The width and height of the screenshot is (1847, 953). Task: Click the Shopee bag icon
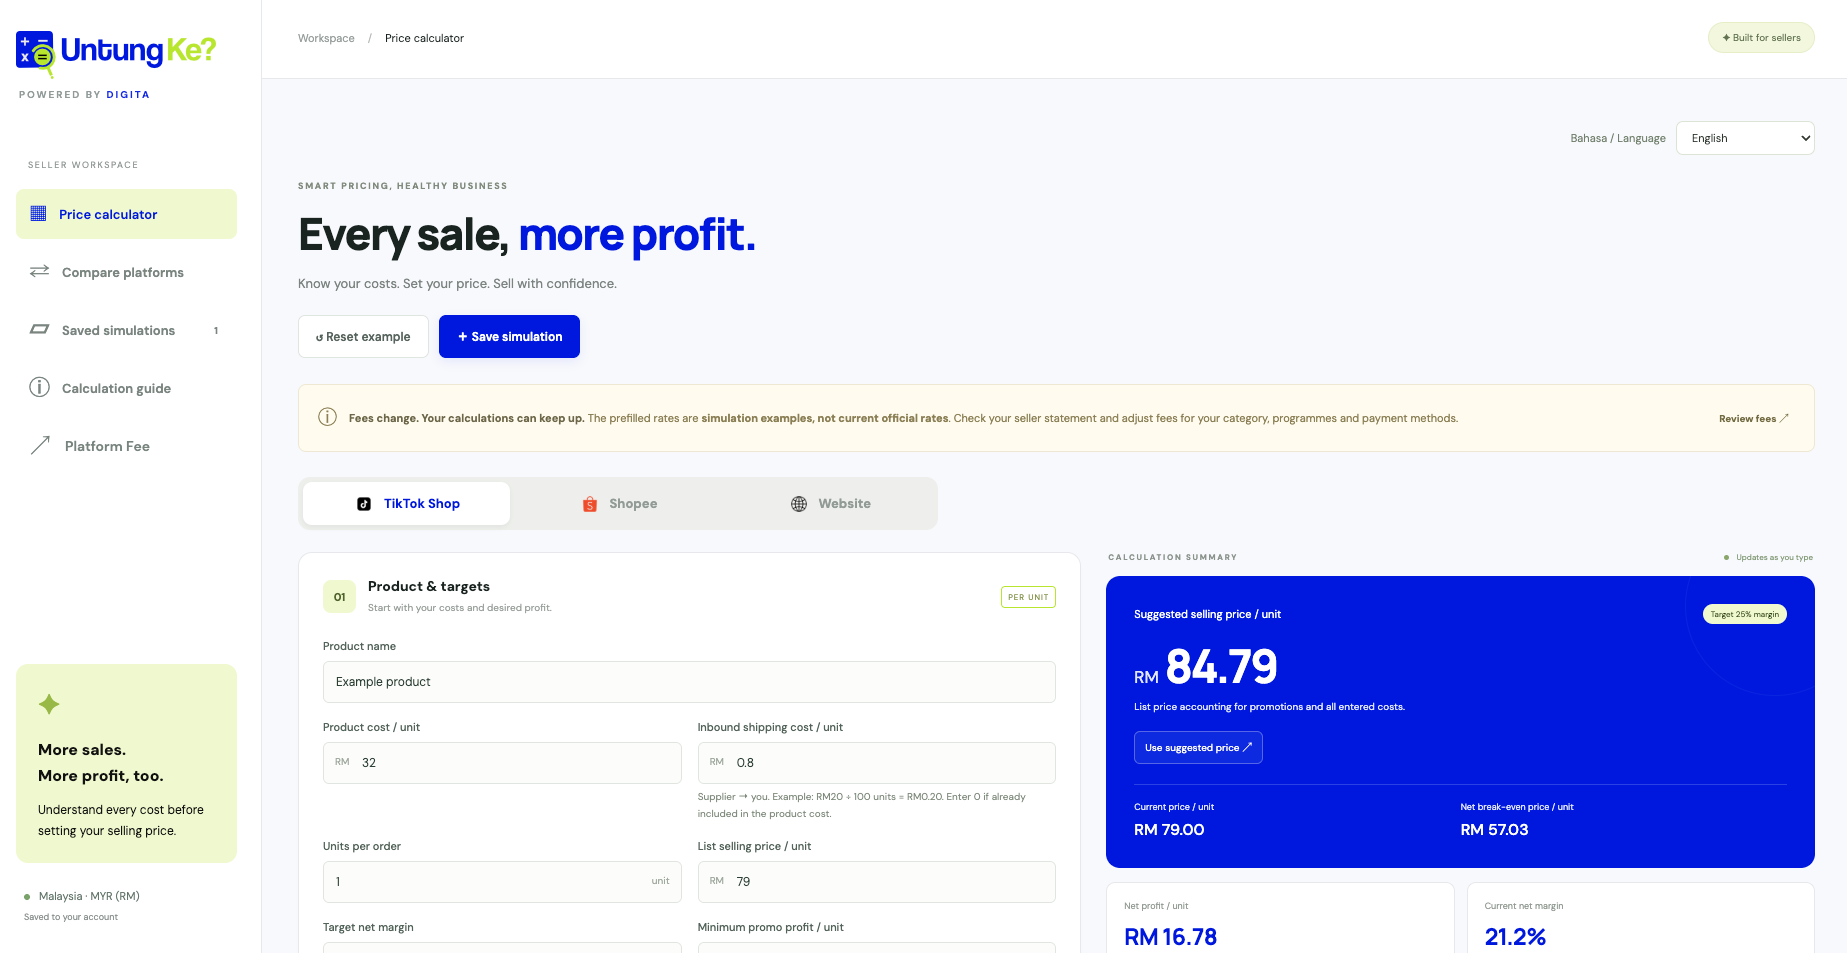point(590,504)
